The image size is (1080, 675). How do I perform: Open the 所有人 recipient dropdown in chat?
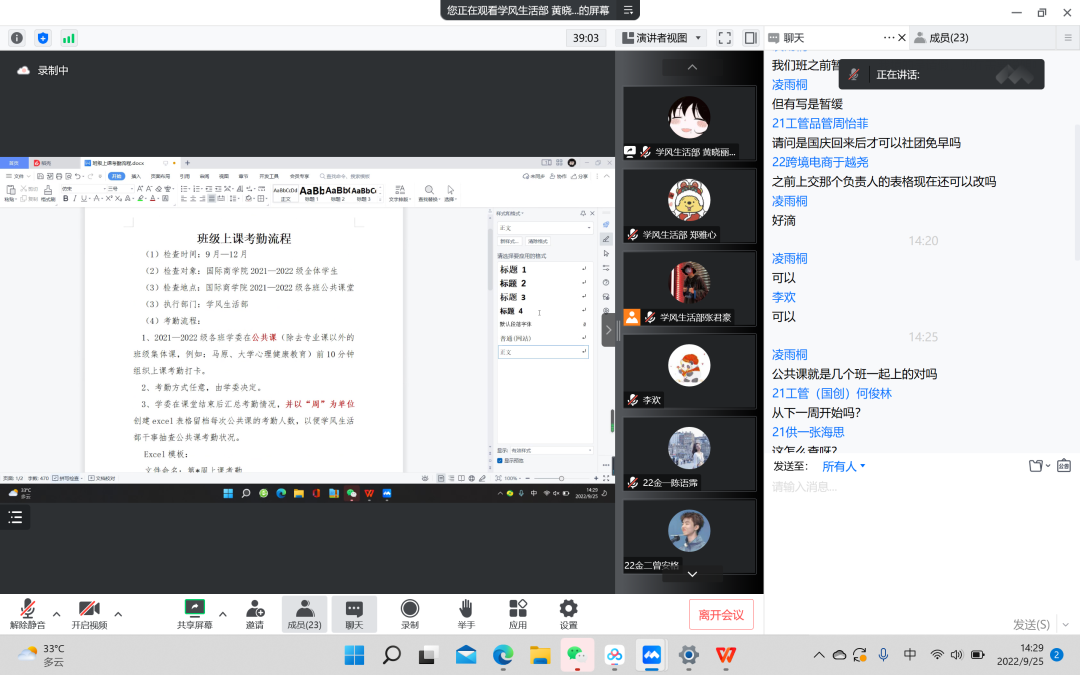click(842, 465)
